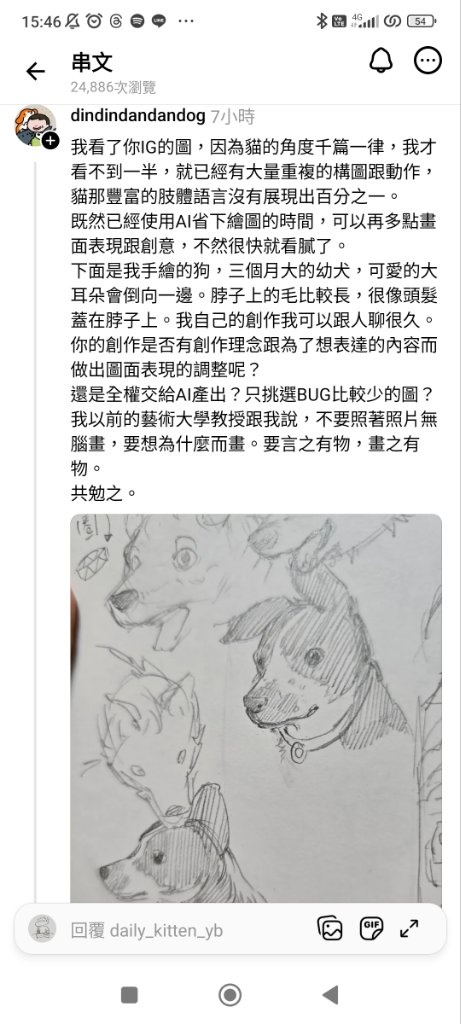Open dindindandandog profile avatar
Image resolution: width=461 pixels, height=1024 pixels.
click(35, 125)
